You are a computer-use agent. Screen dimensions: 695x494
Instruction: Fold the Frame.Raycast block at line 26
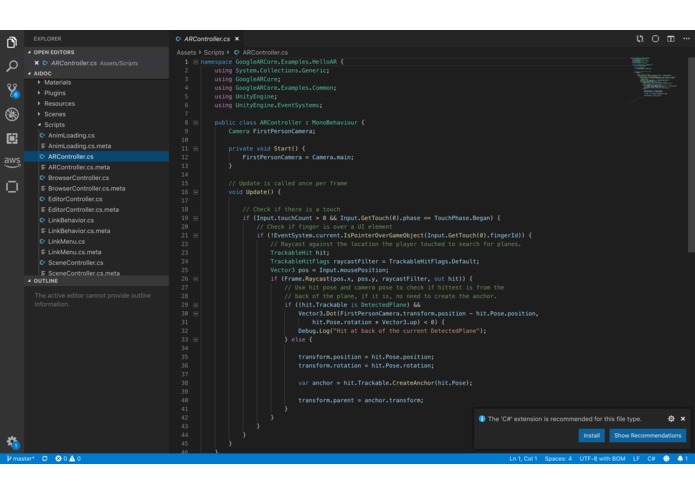[x=195, y=279]
